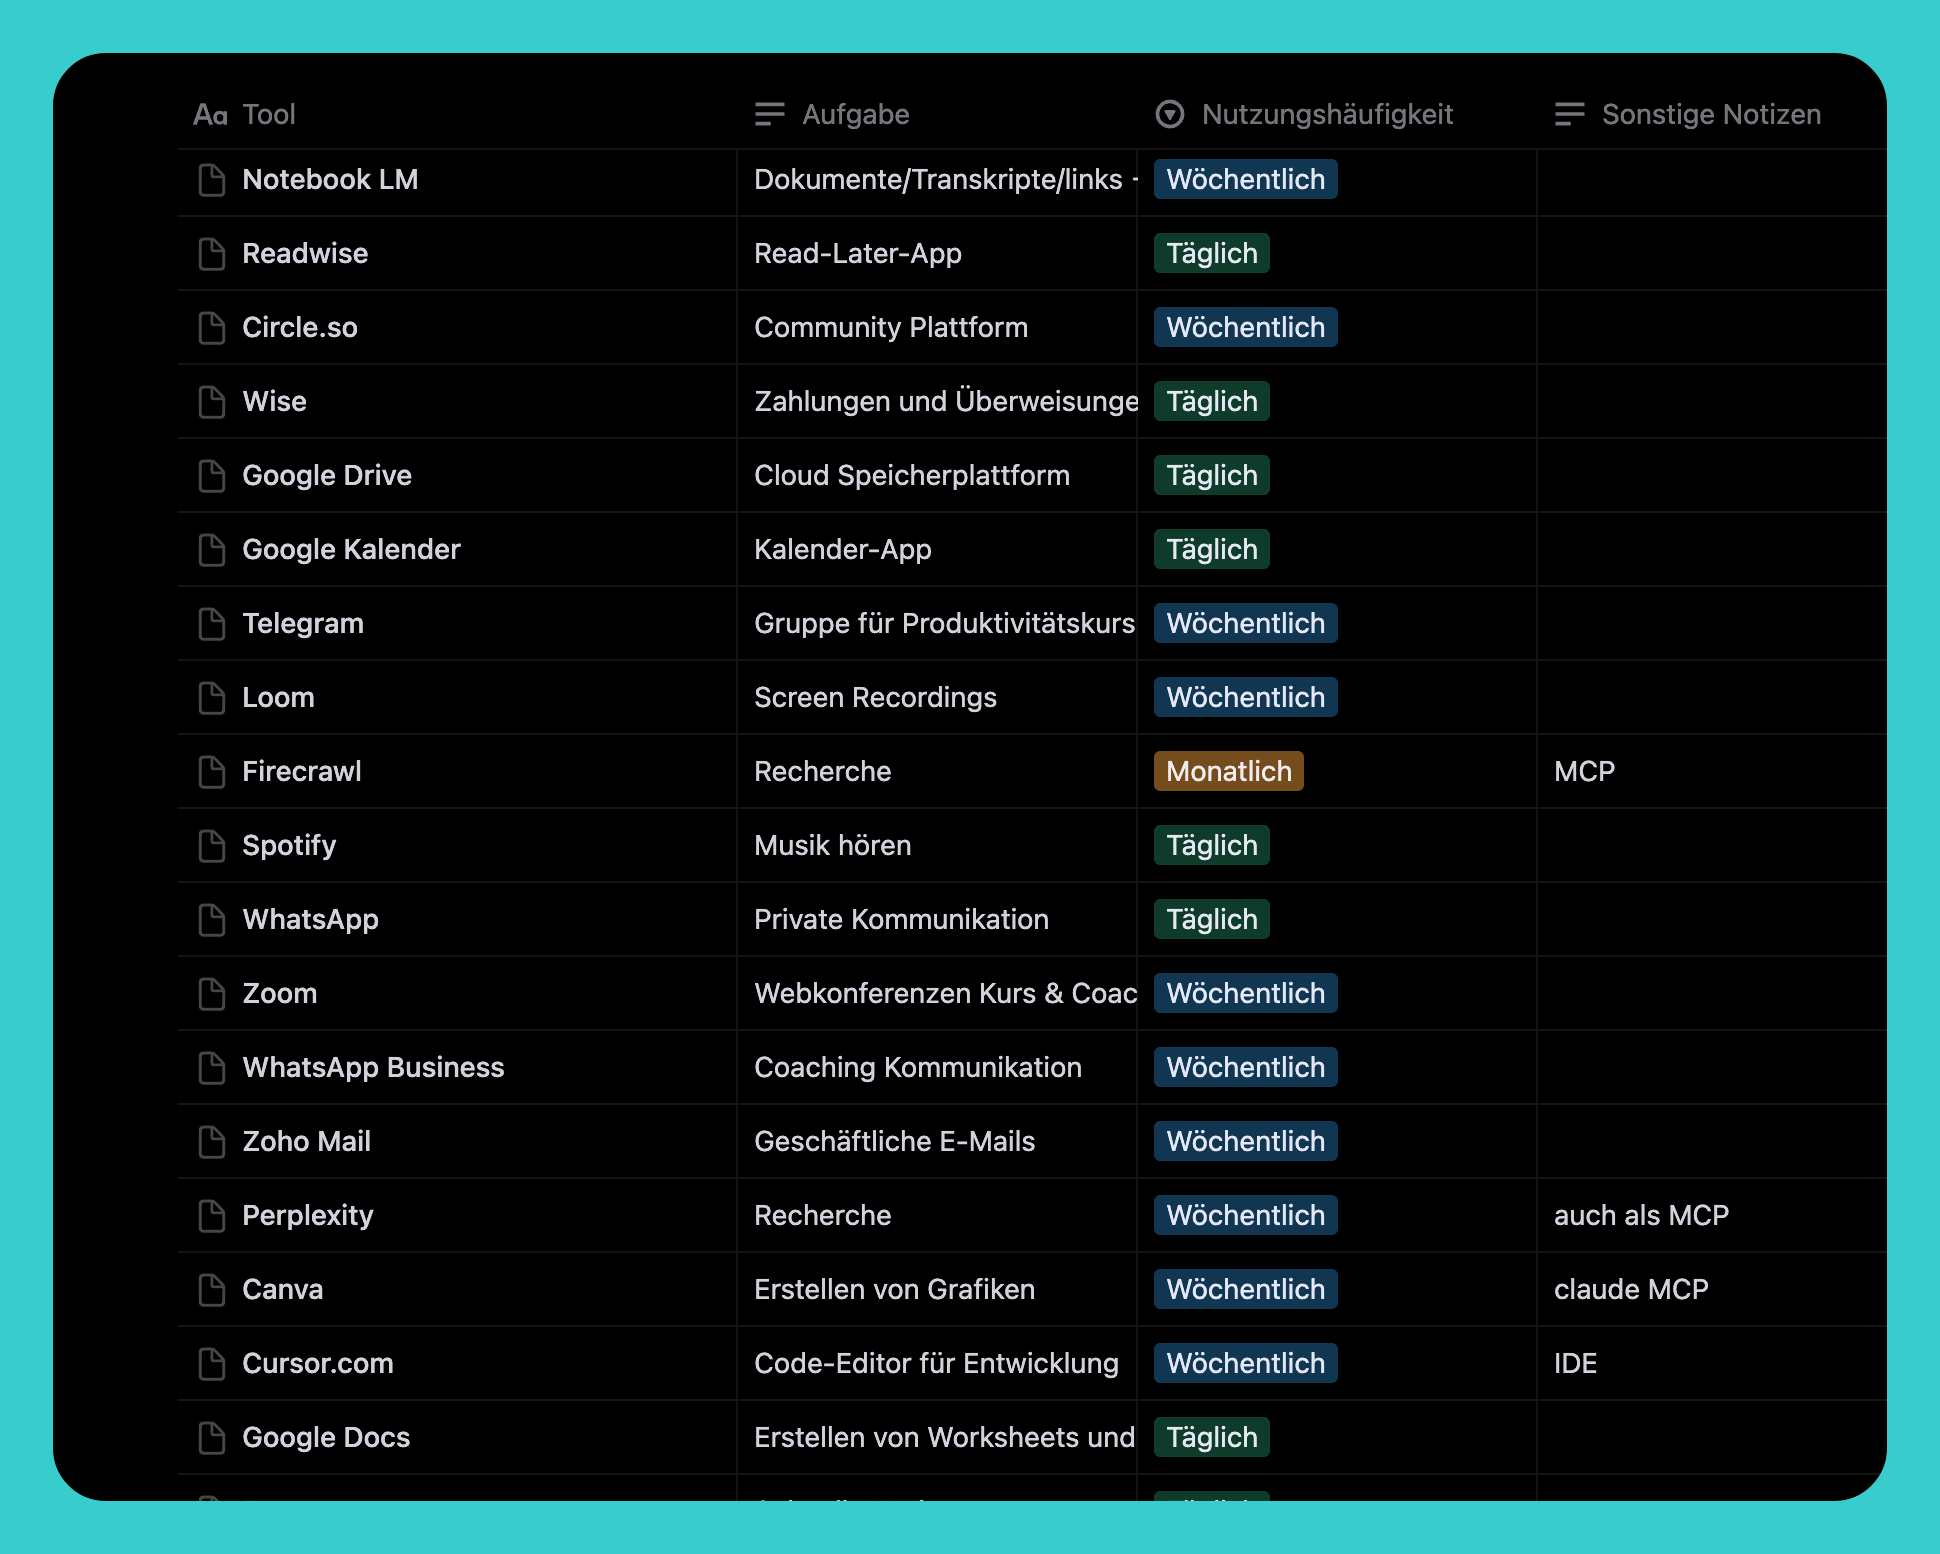
Task: Select the 'MCP' note in Firecrawl row
Action: [x=1712, y=772]
